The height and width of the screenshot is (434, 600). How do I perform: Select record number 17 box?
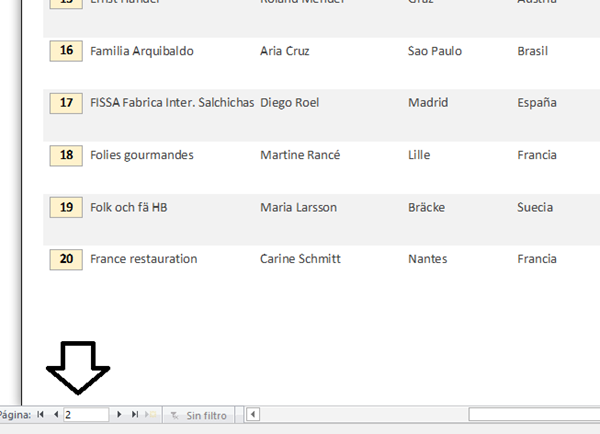click(66, 103)
